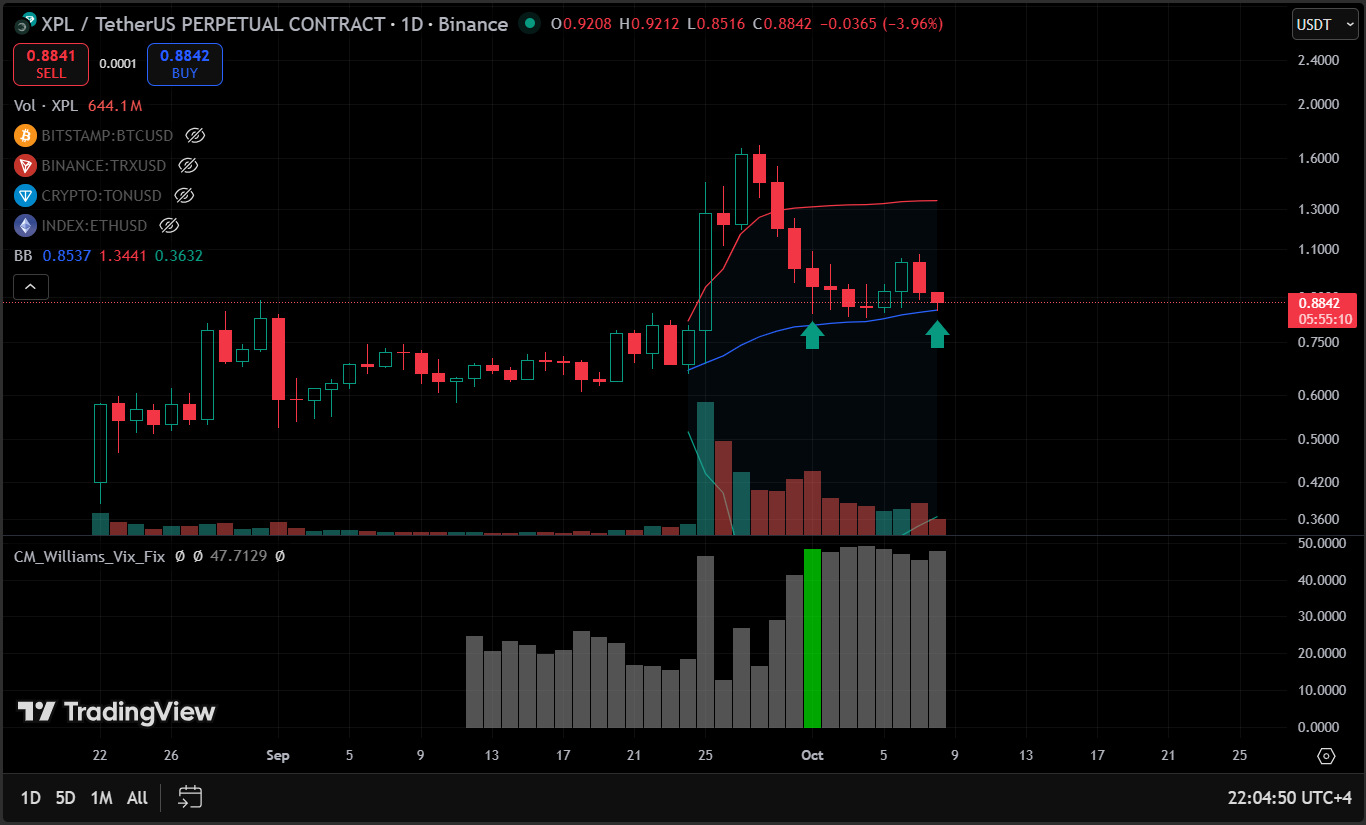
Task: Click the XPL symbol logo icon
Action: [26, 23]
